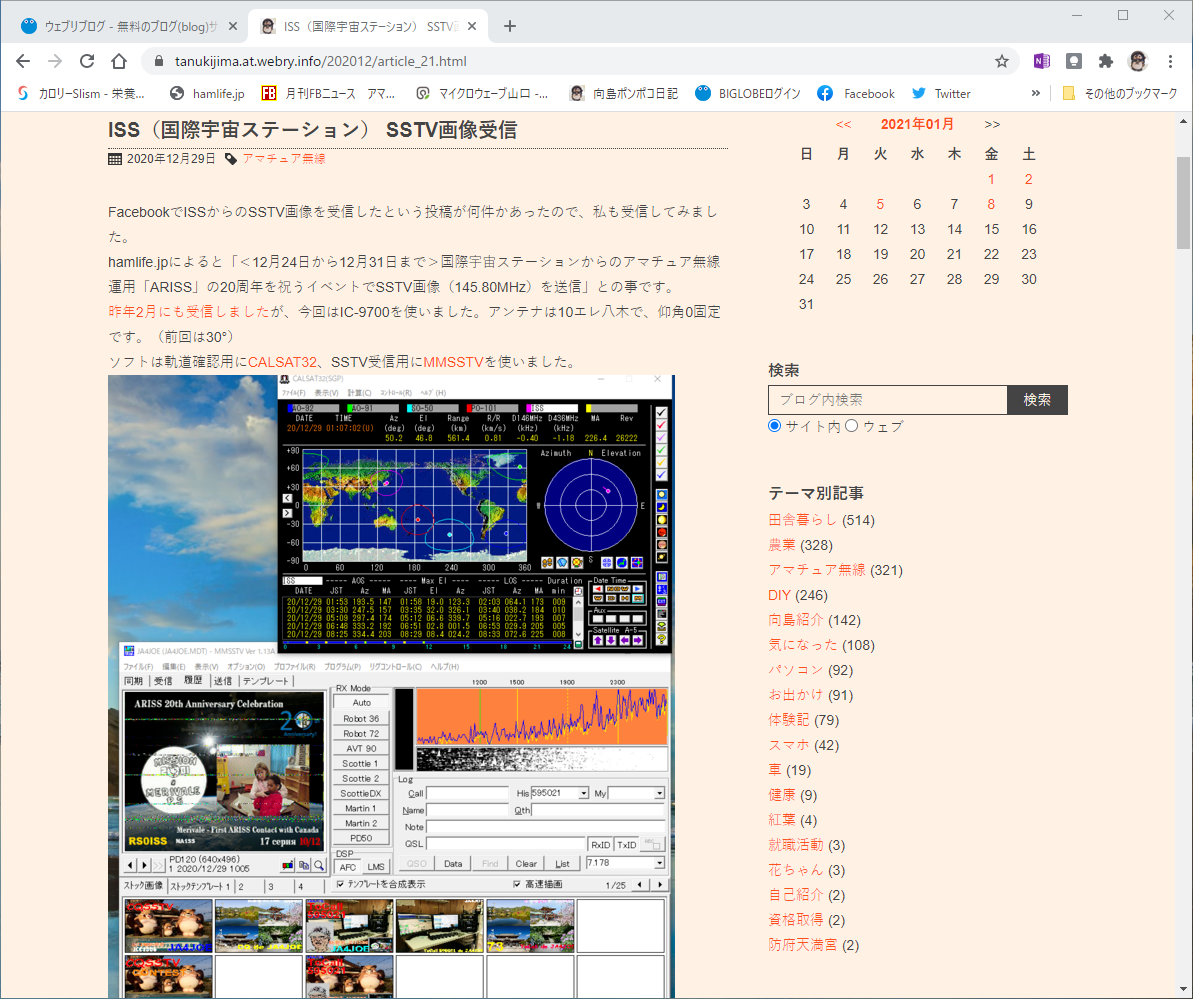Image resolution: width=1193 pixels, height=999 pixels.
Task: Click the page vertical scrollbar
Action: pyautogui.click(x=1183, y=203)
